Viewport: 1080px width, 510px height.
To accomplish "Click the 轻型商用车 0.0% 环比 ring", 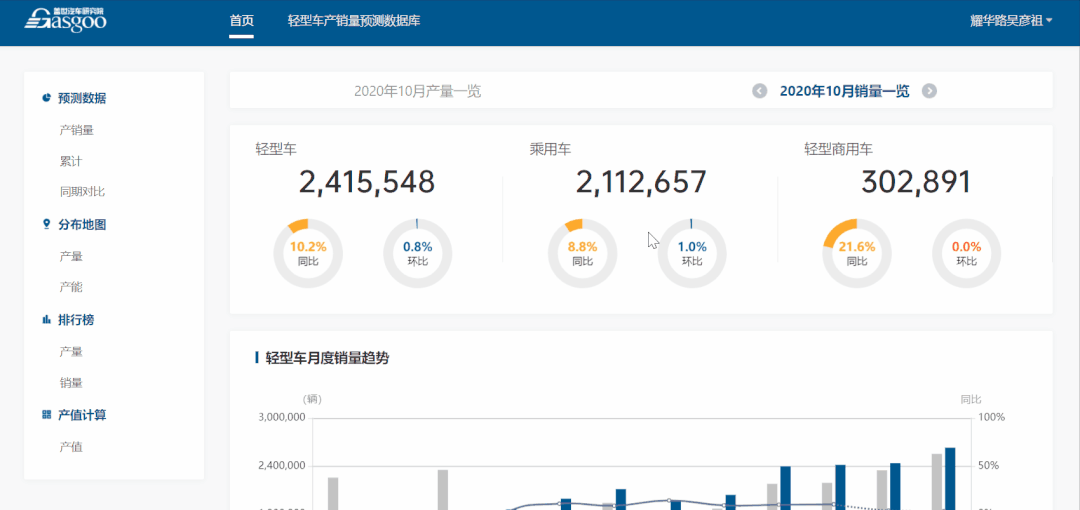I will pyautogui.click(x=966, y=254).
